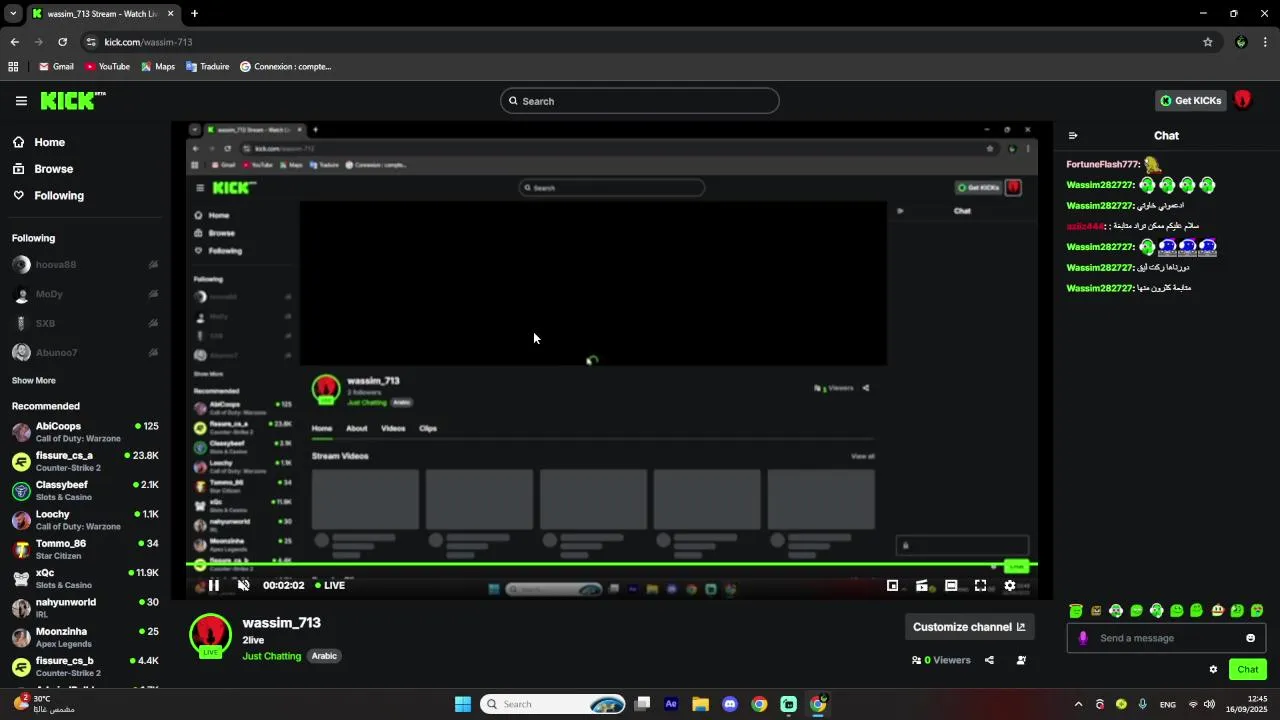Expand Show More followed channels
1280x720 pixels.
34,381
